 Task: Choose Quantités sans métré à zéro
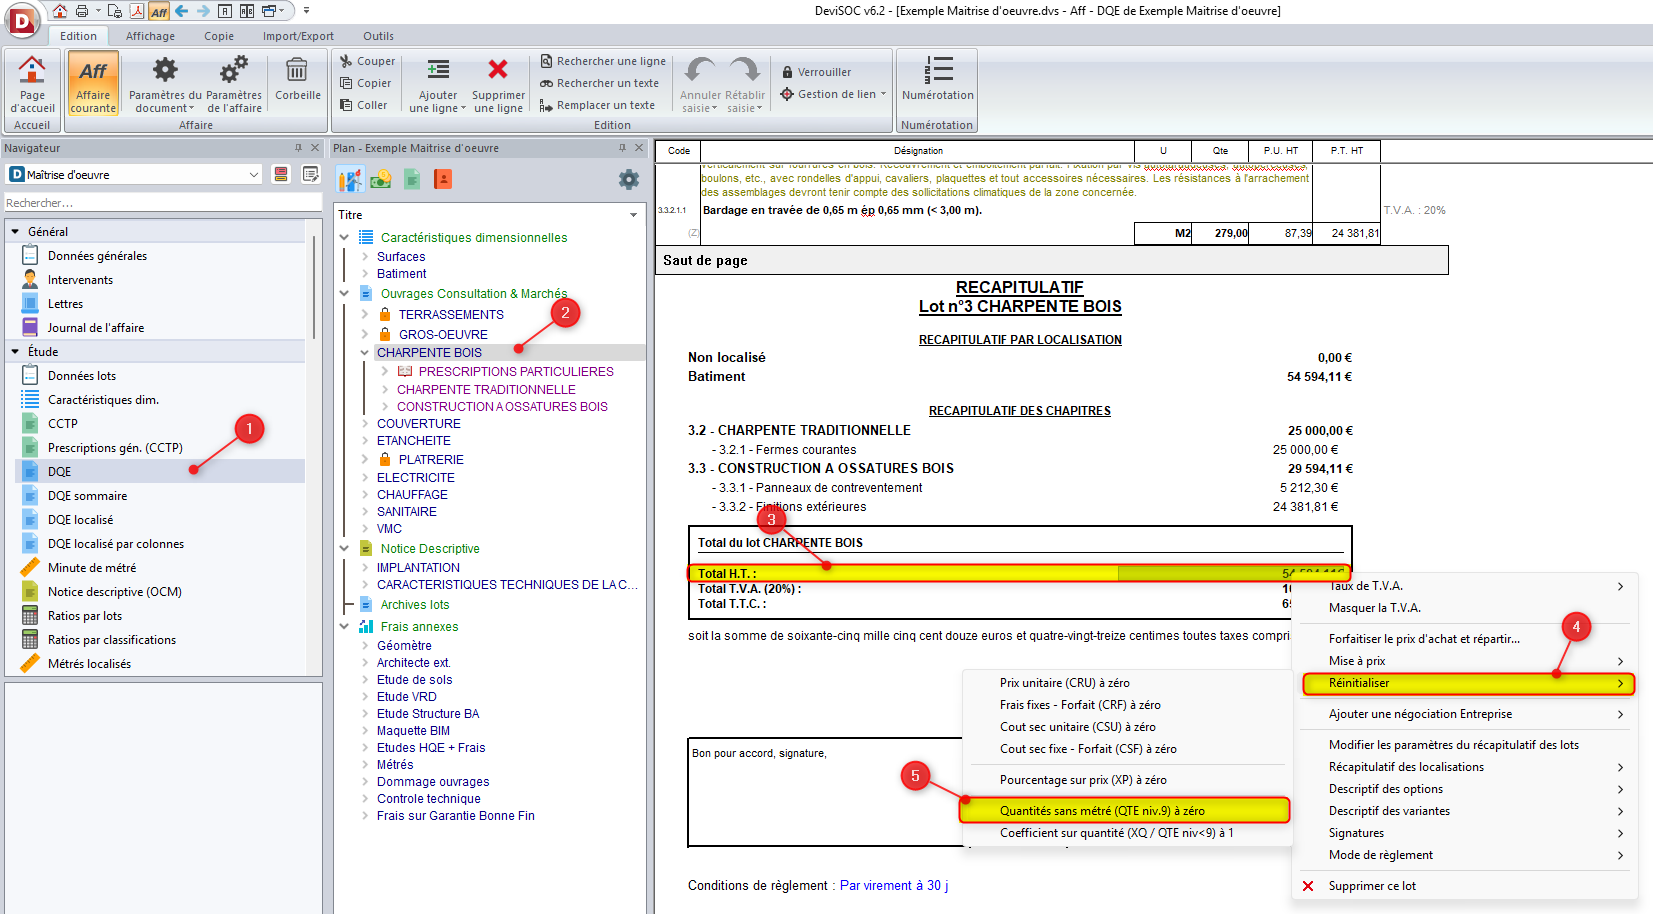click(x=1102, y=811)
